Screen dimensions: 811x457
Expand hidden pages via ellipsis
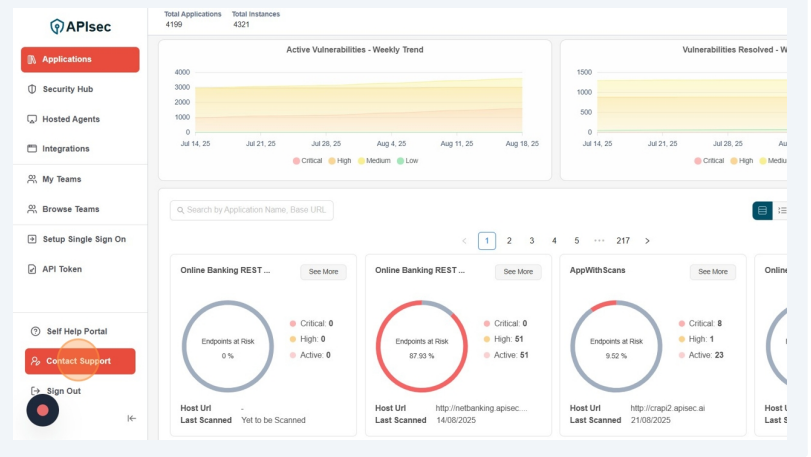[x=599, y=241]
